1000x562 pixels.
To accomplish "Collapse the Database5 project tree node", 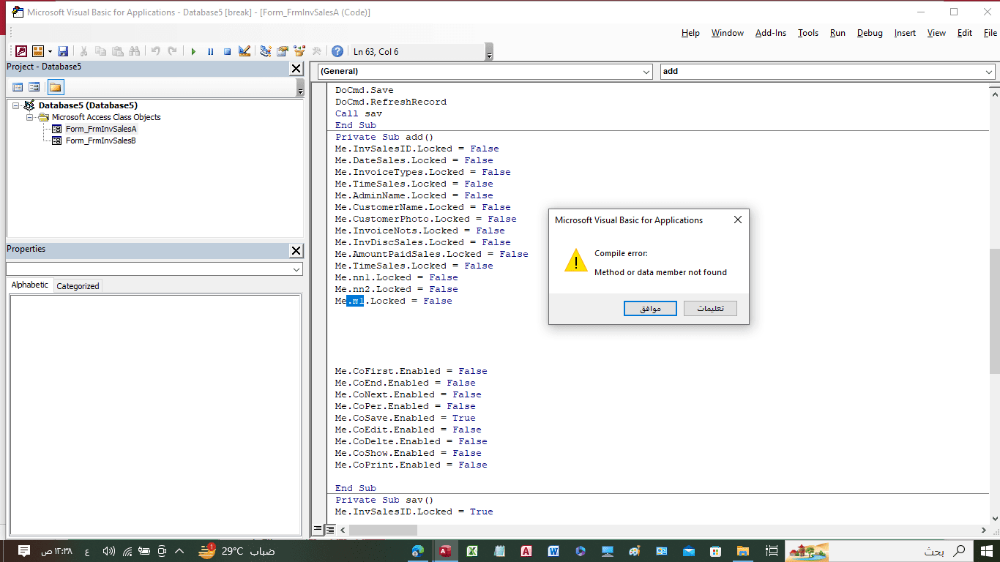I will (16, 105).
